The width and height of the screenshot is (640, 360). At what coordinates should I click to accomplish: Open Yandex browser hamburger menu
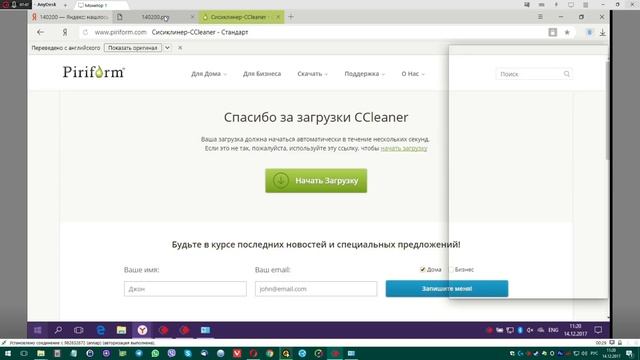click(x=540, y=17)
